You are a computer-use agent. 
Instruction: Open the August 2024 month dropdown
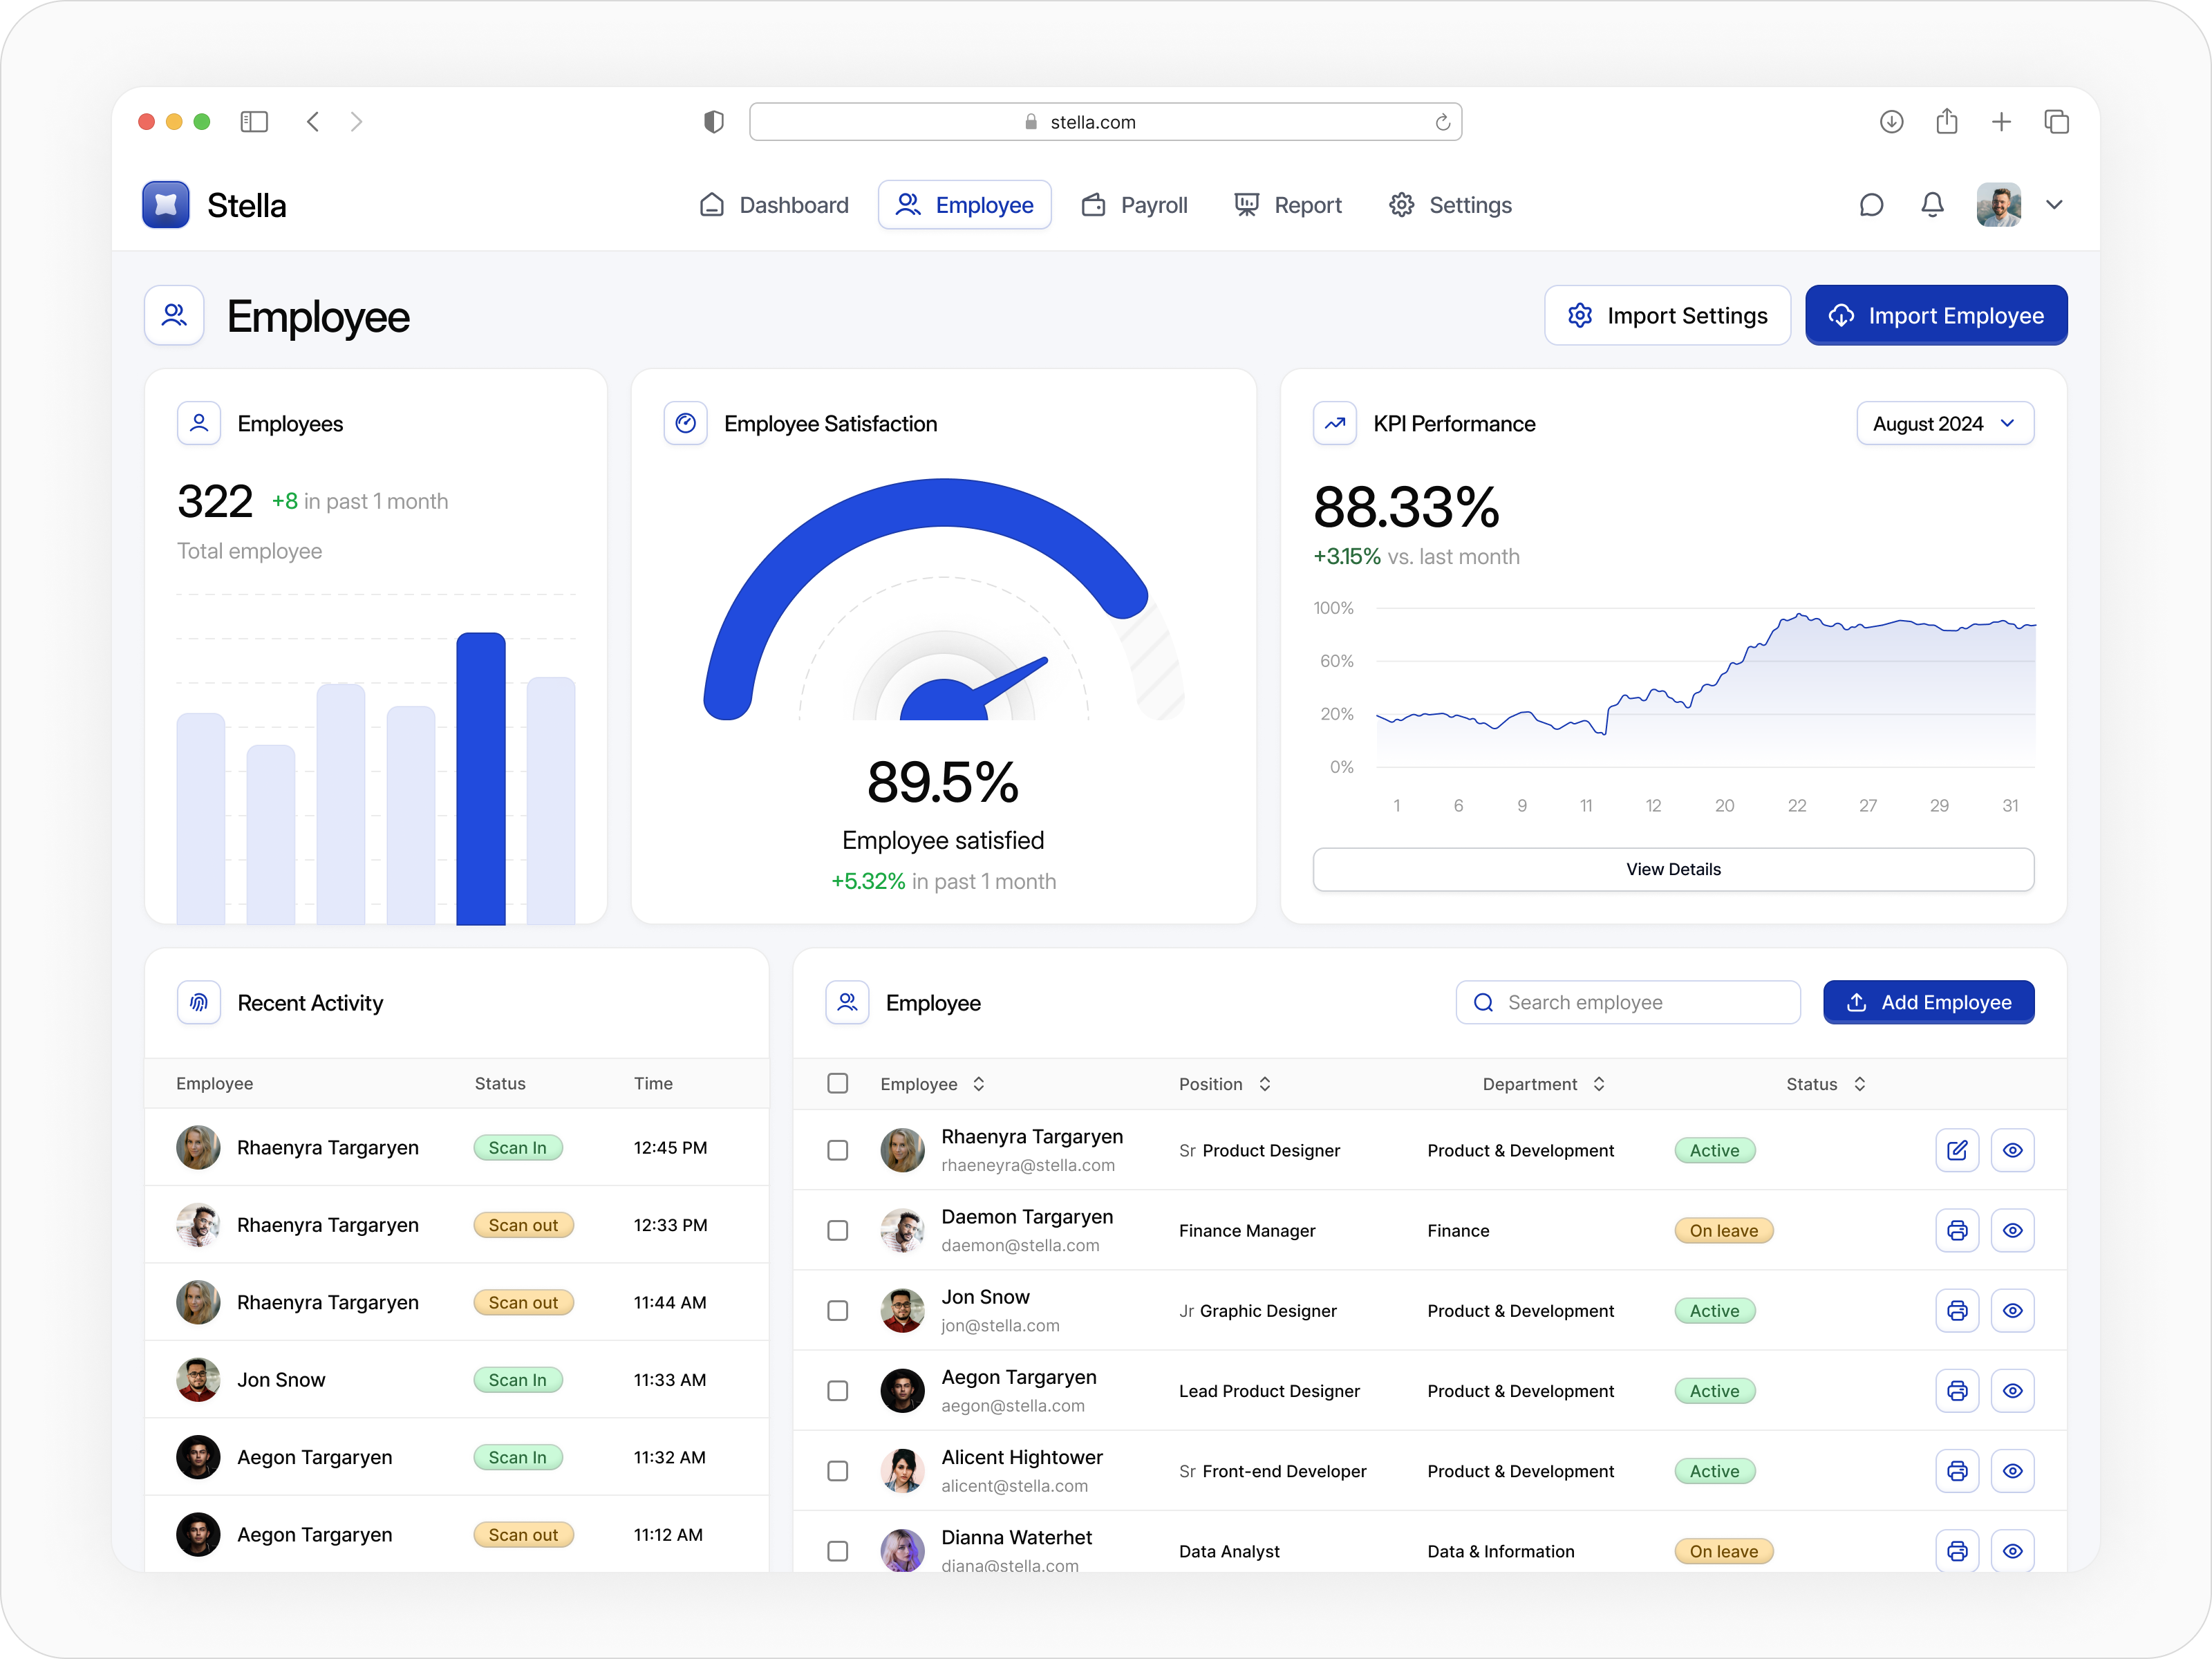click(1943, 423)
